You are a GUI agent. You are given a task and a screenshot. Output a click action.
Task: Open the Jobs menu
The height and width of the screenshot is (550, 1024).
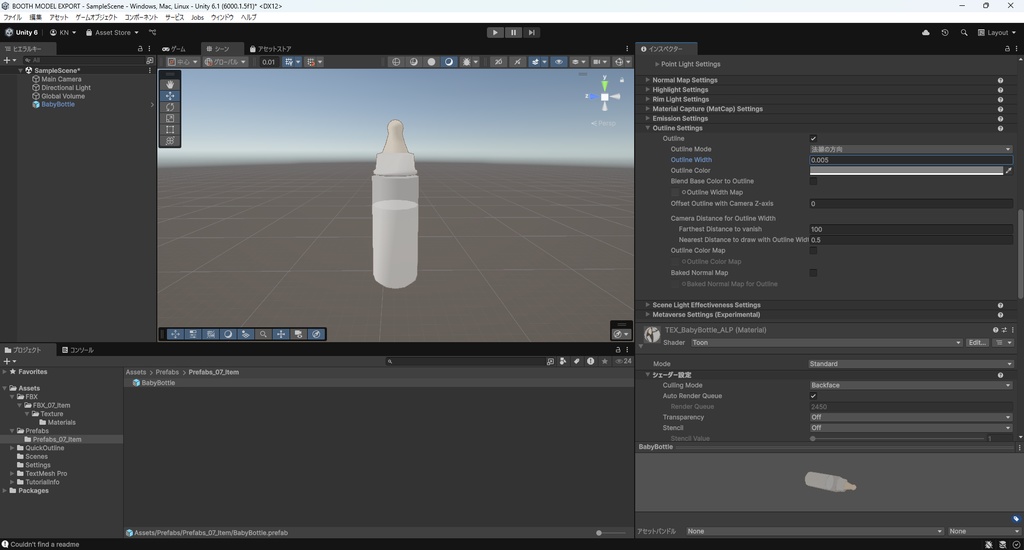coord(197,18)
